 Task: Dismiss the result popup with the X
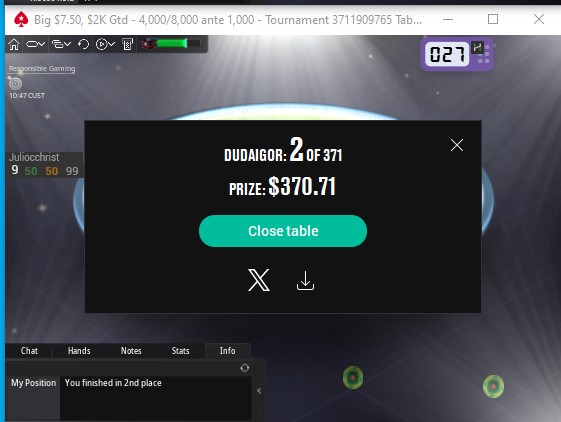pyautogui.click(x=457, y=145)
